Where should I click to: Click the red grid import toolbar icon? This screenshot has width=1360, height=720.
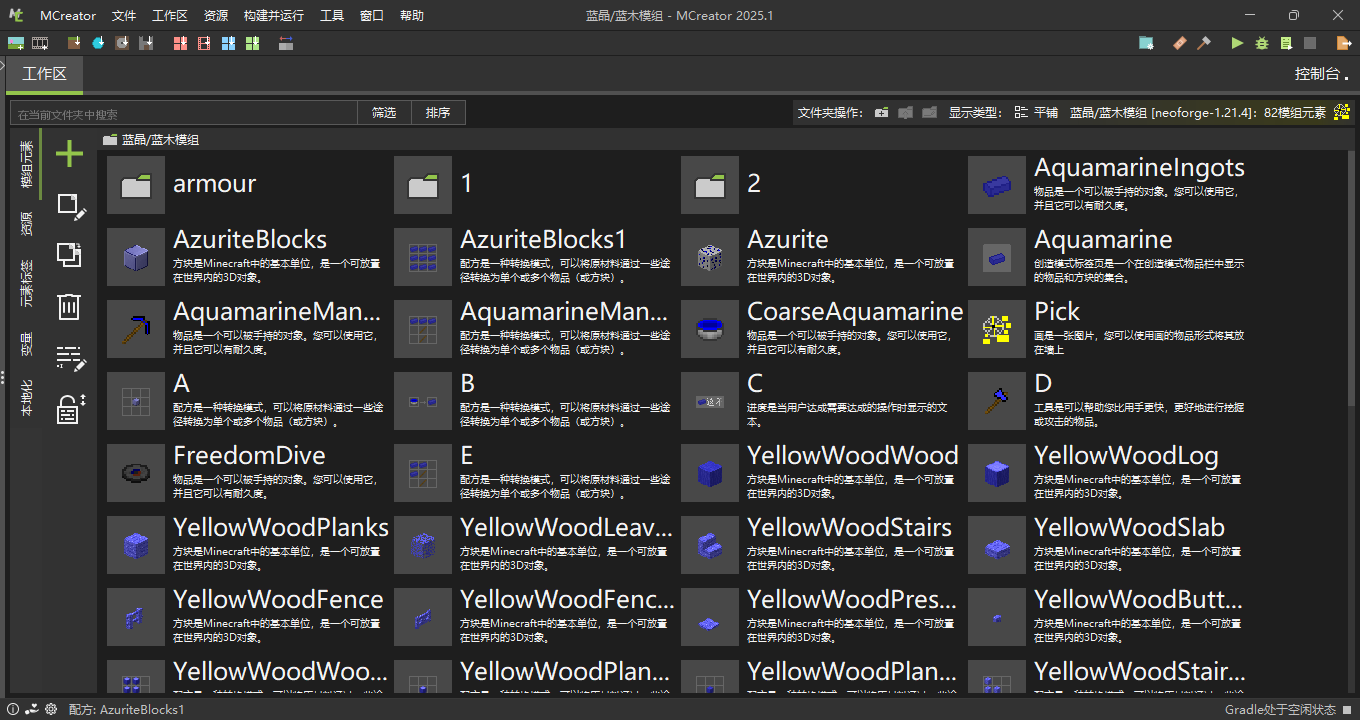click(x=180, y=43)
